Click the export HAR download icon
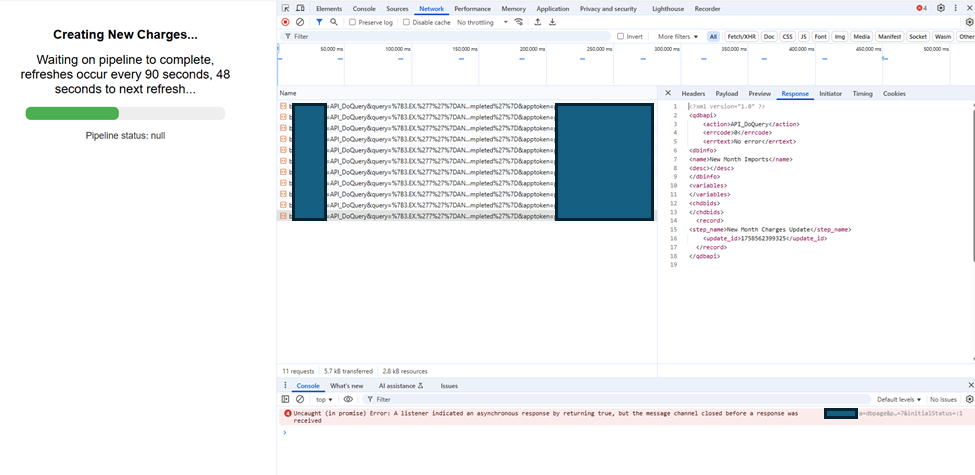This screenshot has height=475, width=975. click(x=553, y=22)
